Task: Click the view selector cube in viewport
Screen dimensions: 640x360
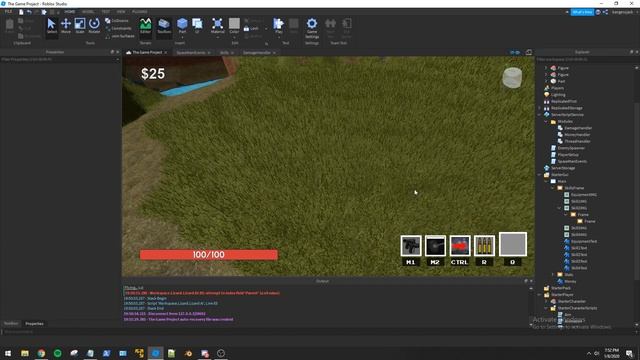Action: (x=512, y=78)
